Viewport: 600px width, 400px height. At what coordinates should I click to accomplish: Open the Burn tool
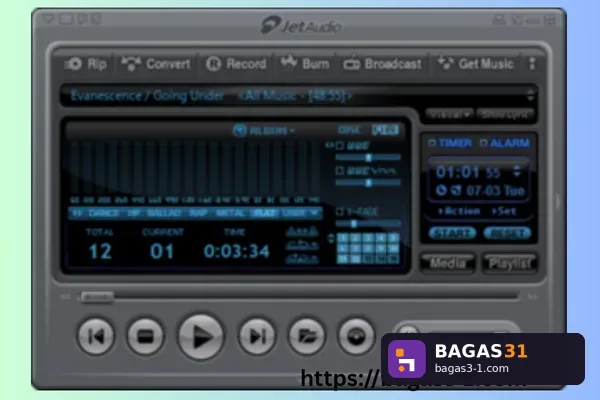[305, 64]
